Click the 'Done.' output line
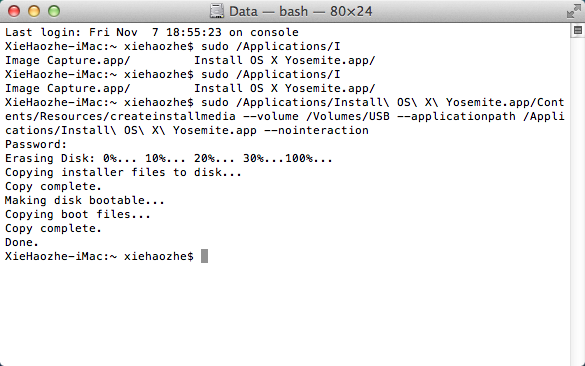Image resolution: width=585 pixels, height=366 pixels. 22,243
